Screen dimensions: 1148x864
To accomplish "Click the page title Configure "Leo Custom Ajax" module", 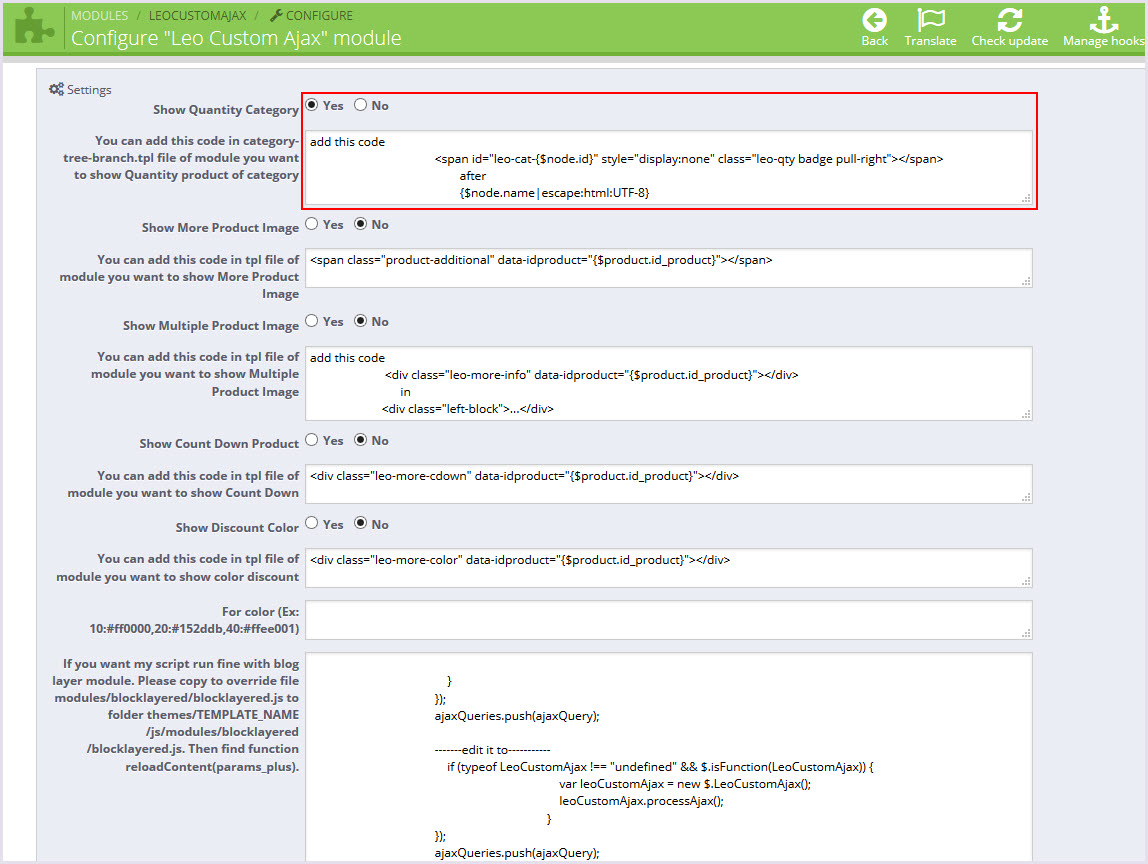I will tap(236, 38).
